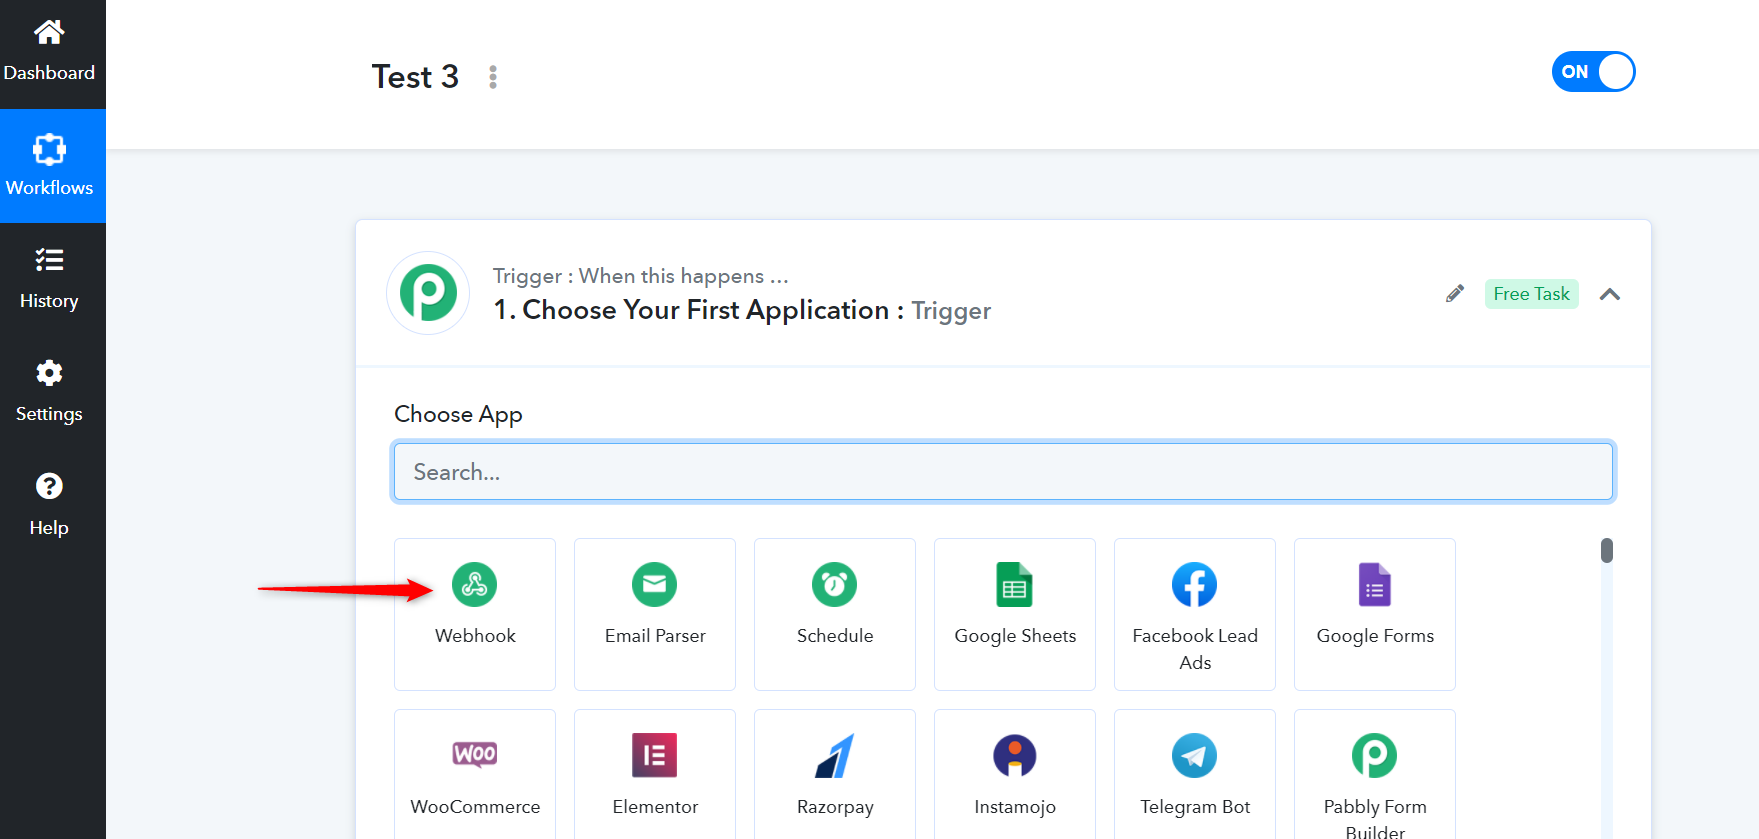Viewport: 1759px width, 839px height.
Task: Collapse the trigger step with the chevron
Action: click(1610, 294)
